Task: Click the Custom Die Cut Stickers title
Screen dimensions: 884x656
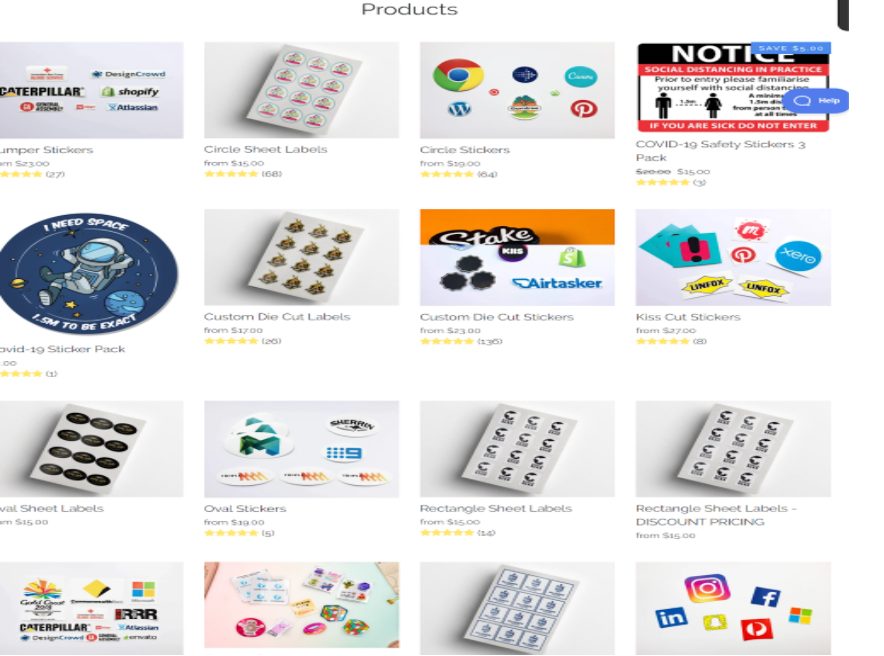Action: (496, 317)
